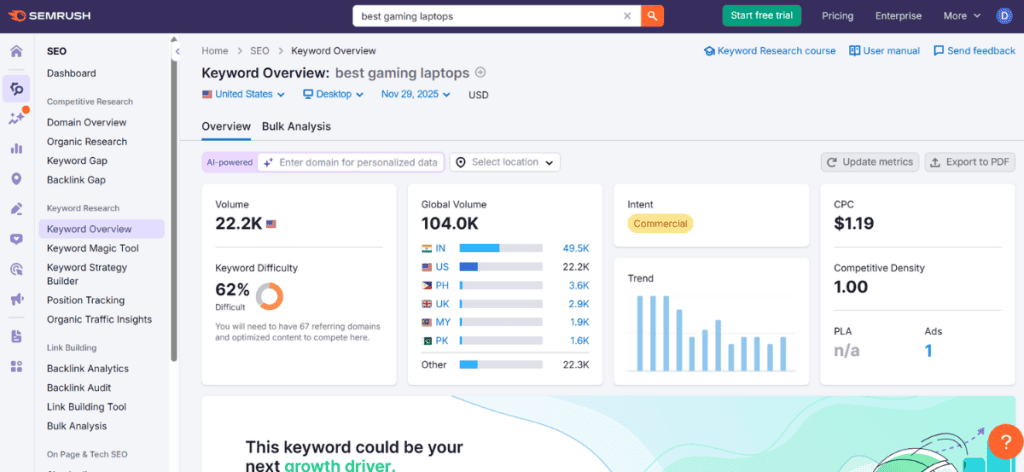
Task: Open the Home icon in left rail
Action: point(16,52)
